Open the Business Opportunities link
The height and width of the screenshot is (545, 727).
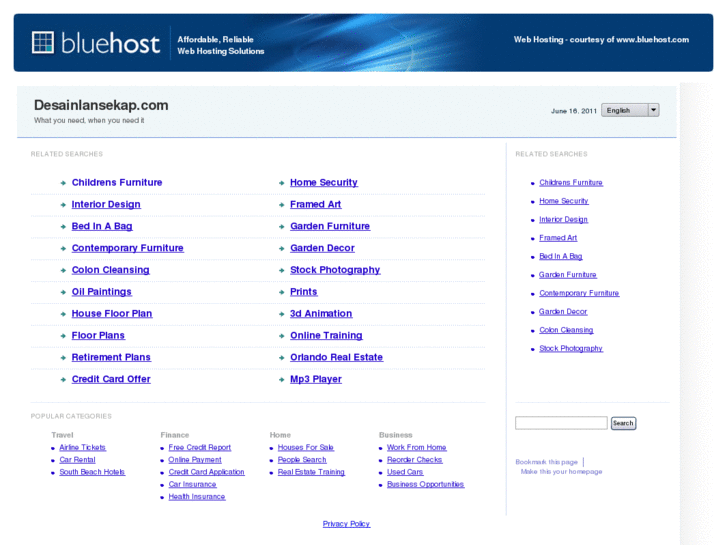[x=425, y=484]
